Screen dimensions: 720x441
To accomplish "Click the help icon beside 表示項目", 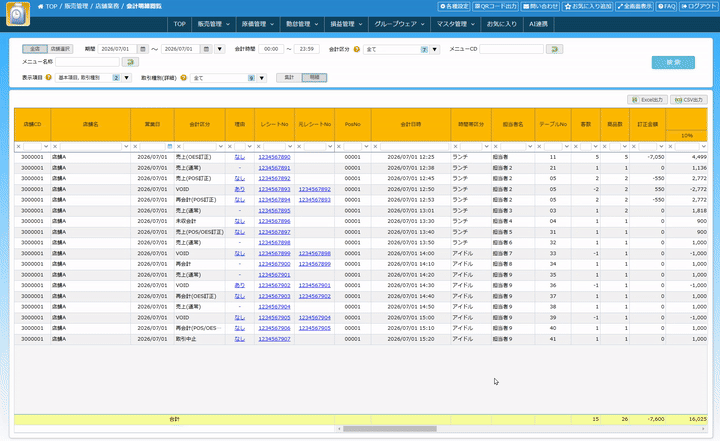I will (x=48, y=78).
